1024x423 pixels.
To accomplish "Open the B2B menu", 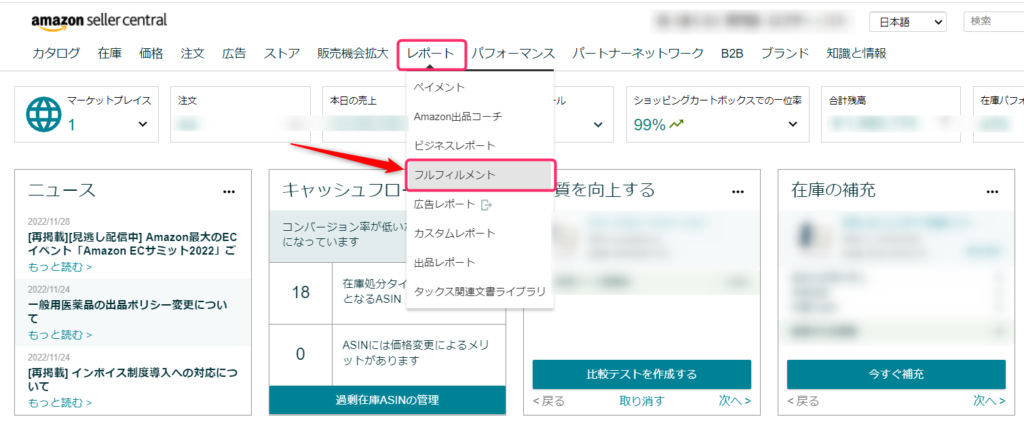I will click(732, 54).
